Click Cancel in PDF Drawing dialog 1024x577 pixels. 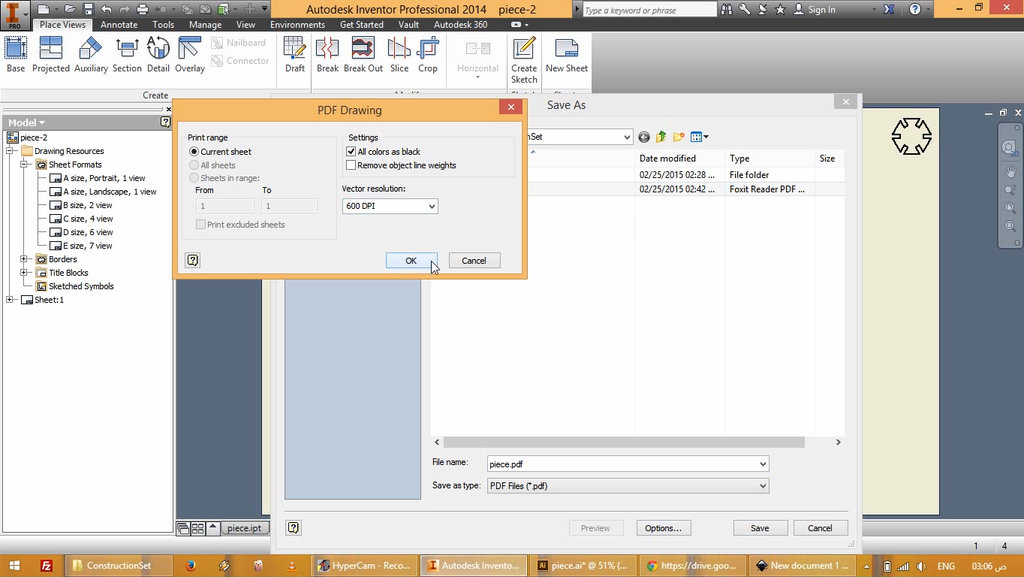pyautogui.click(x=474, y=260)
